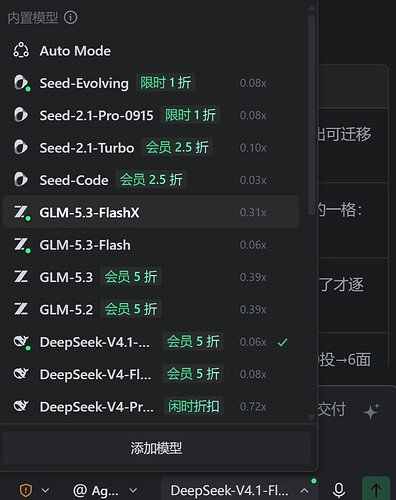Click the GLM-5.3 Z logo icon
Screen dimensions: 396x500
[x=21, y=277]
